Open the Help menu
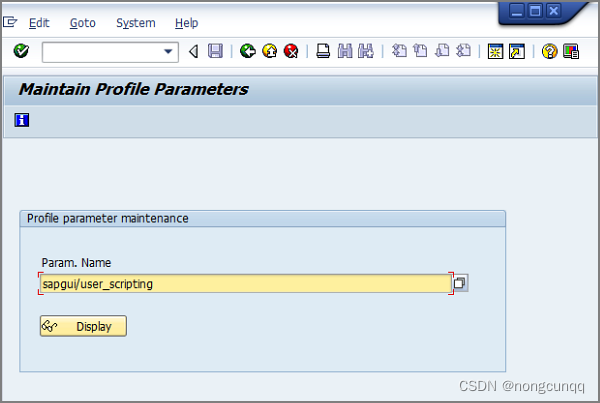The width and height of the screenshot is (600, 403). (186, 23)
